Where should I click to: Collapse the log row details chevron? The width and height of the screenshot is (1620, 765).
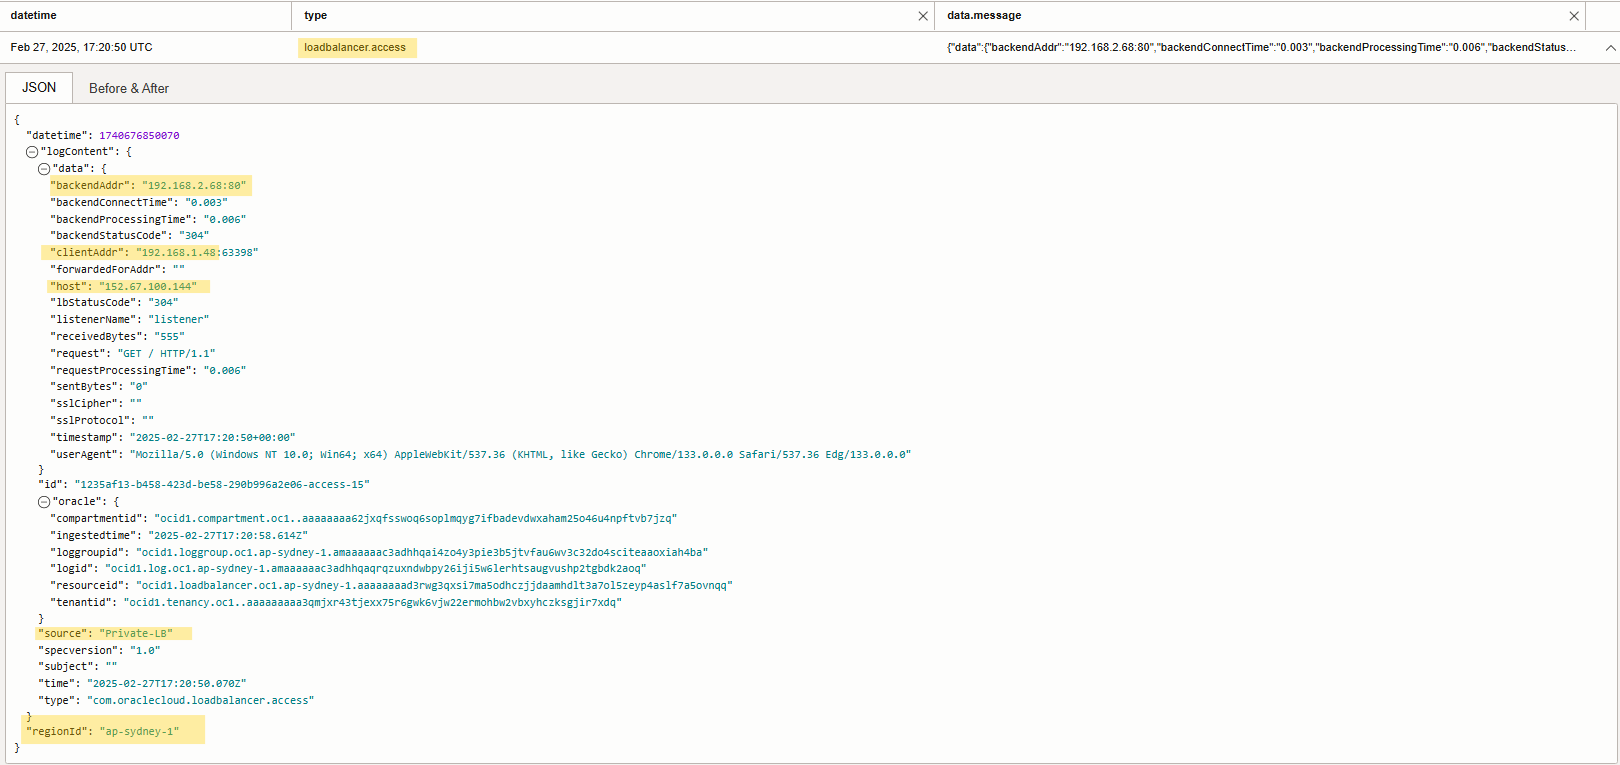click(1610, 48)
